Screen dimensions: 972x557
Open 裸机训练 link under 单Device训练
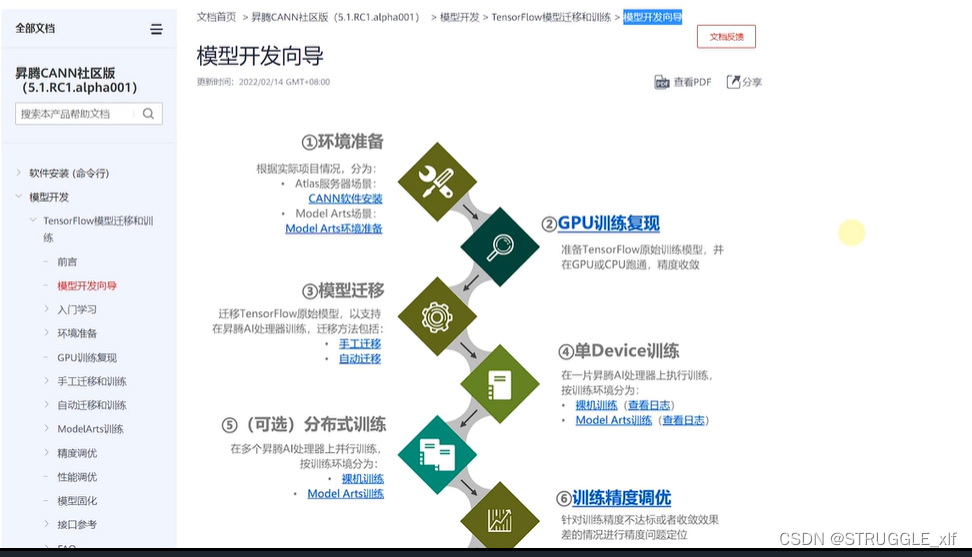coord(596,405)
